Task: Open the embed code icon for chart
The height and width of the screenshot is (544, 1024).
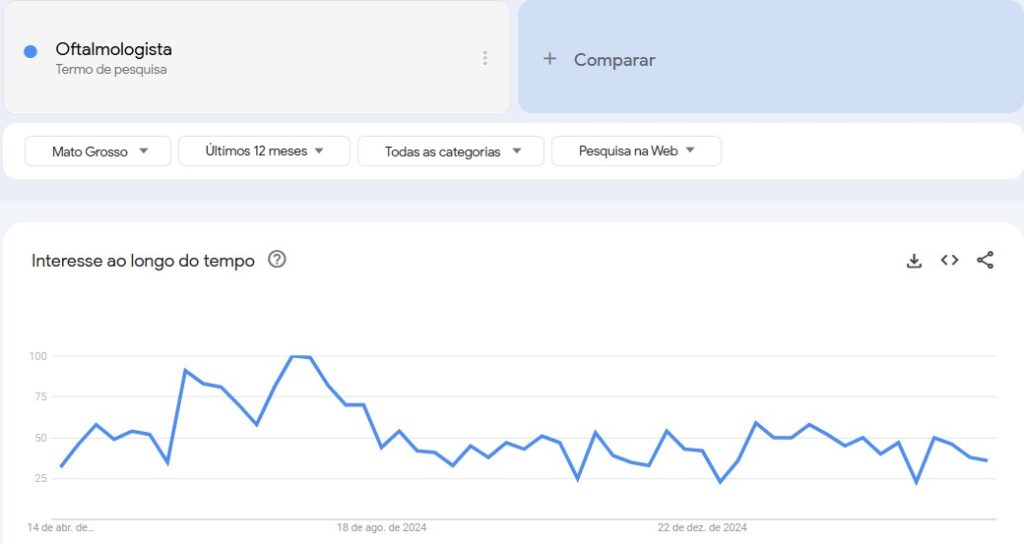Action: point(950,260)
